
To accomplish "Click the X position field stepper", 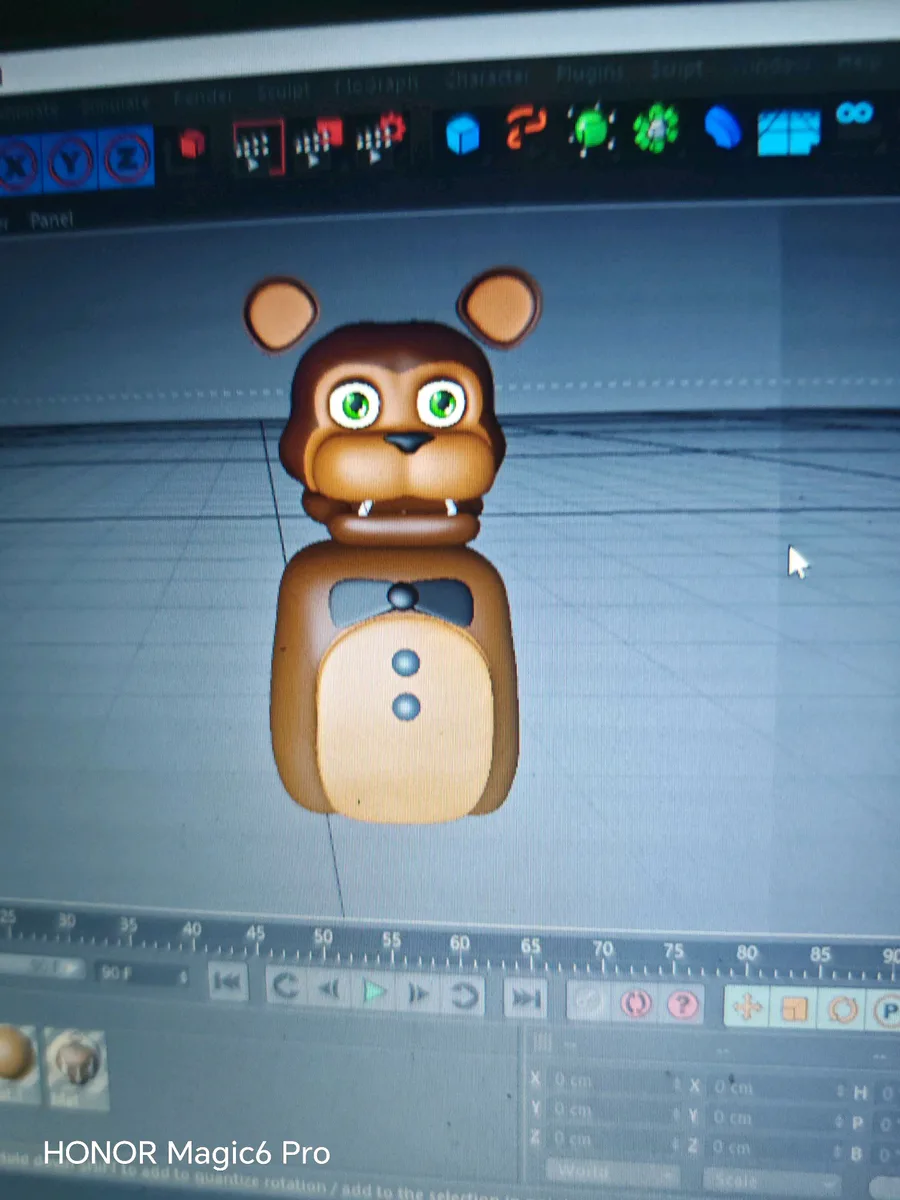I will coord(679,1084).
